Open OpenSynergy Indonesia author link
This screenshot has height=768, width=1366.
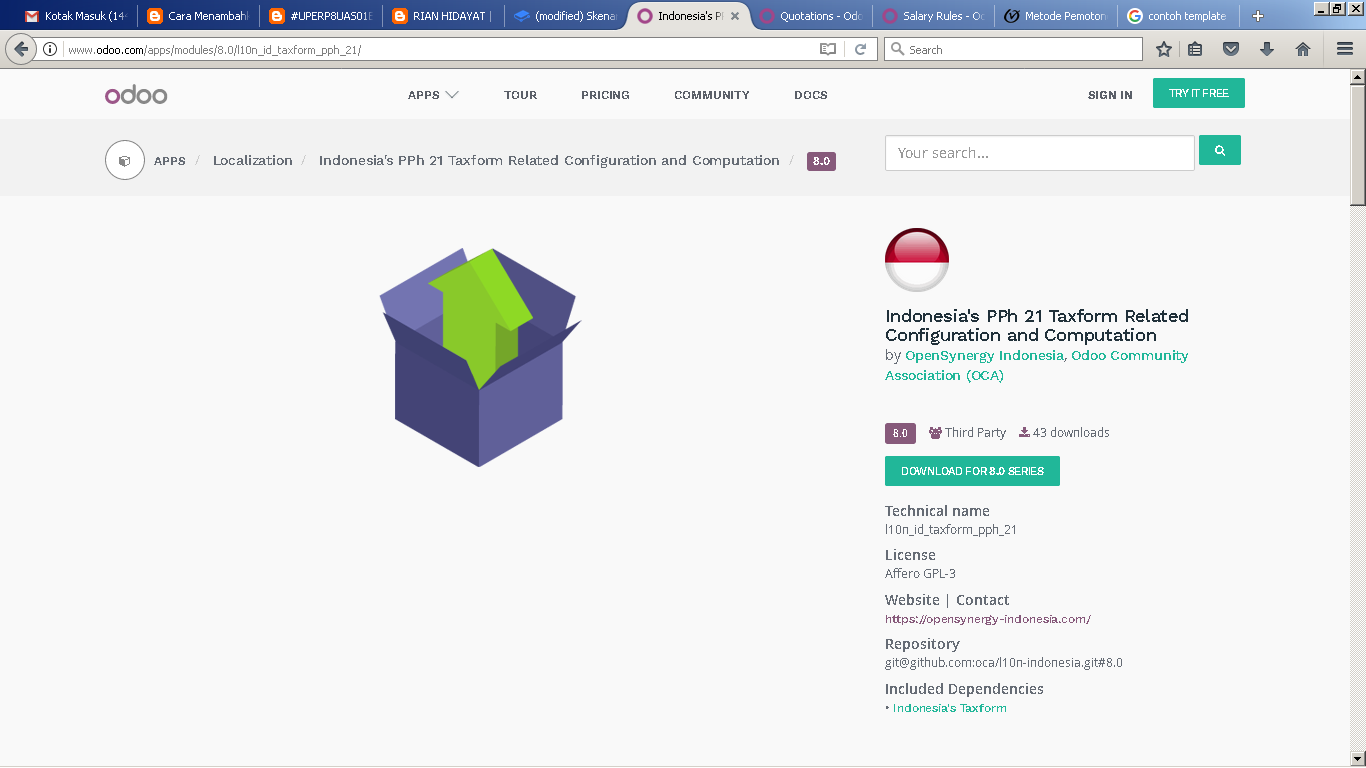click(x=984, y=355)
